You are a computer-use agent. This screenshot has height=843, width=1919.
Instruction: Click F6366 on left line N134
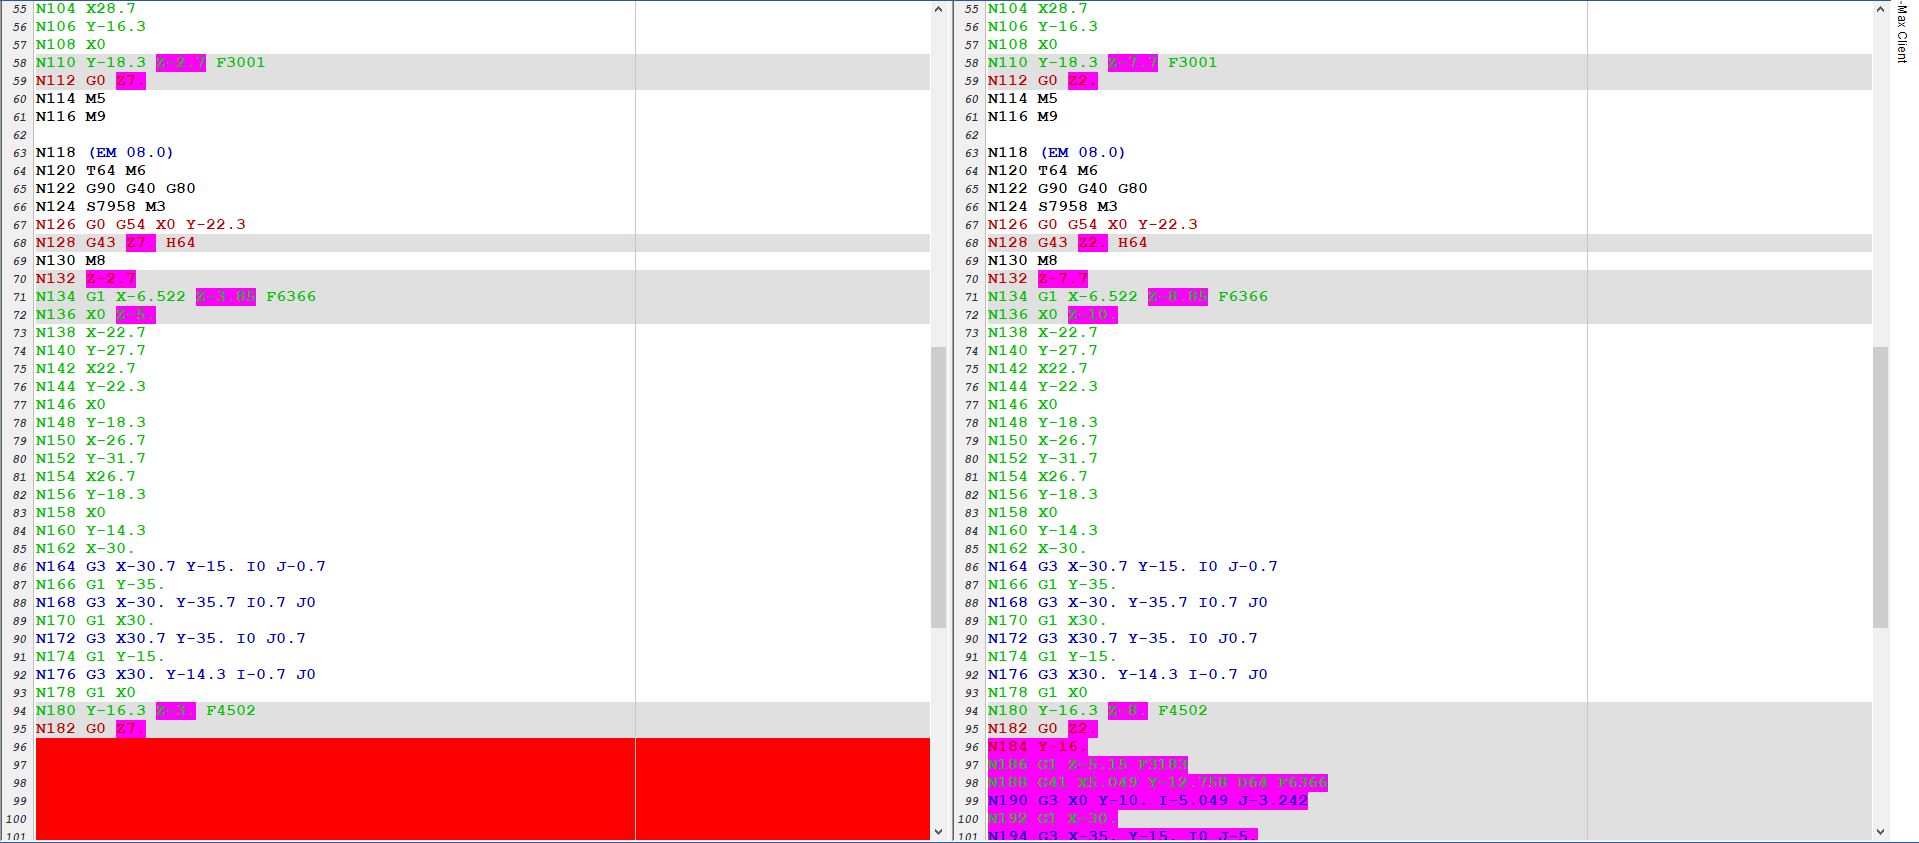(x=290, y=297)
